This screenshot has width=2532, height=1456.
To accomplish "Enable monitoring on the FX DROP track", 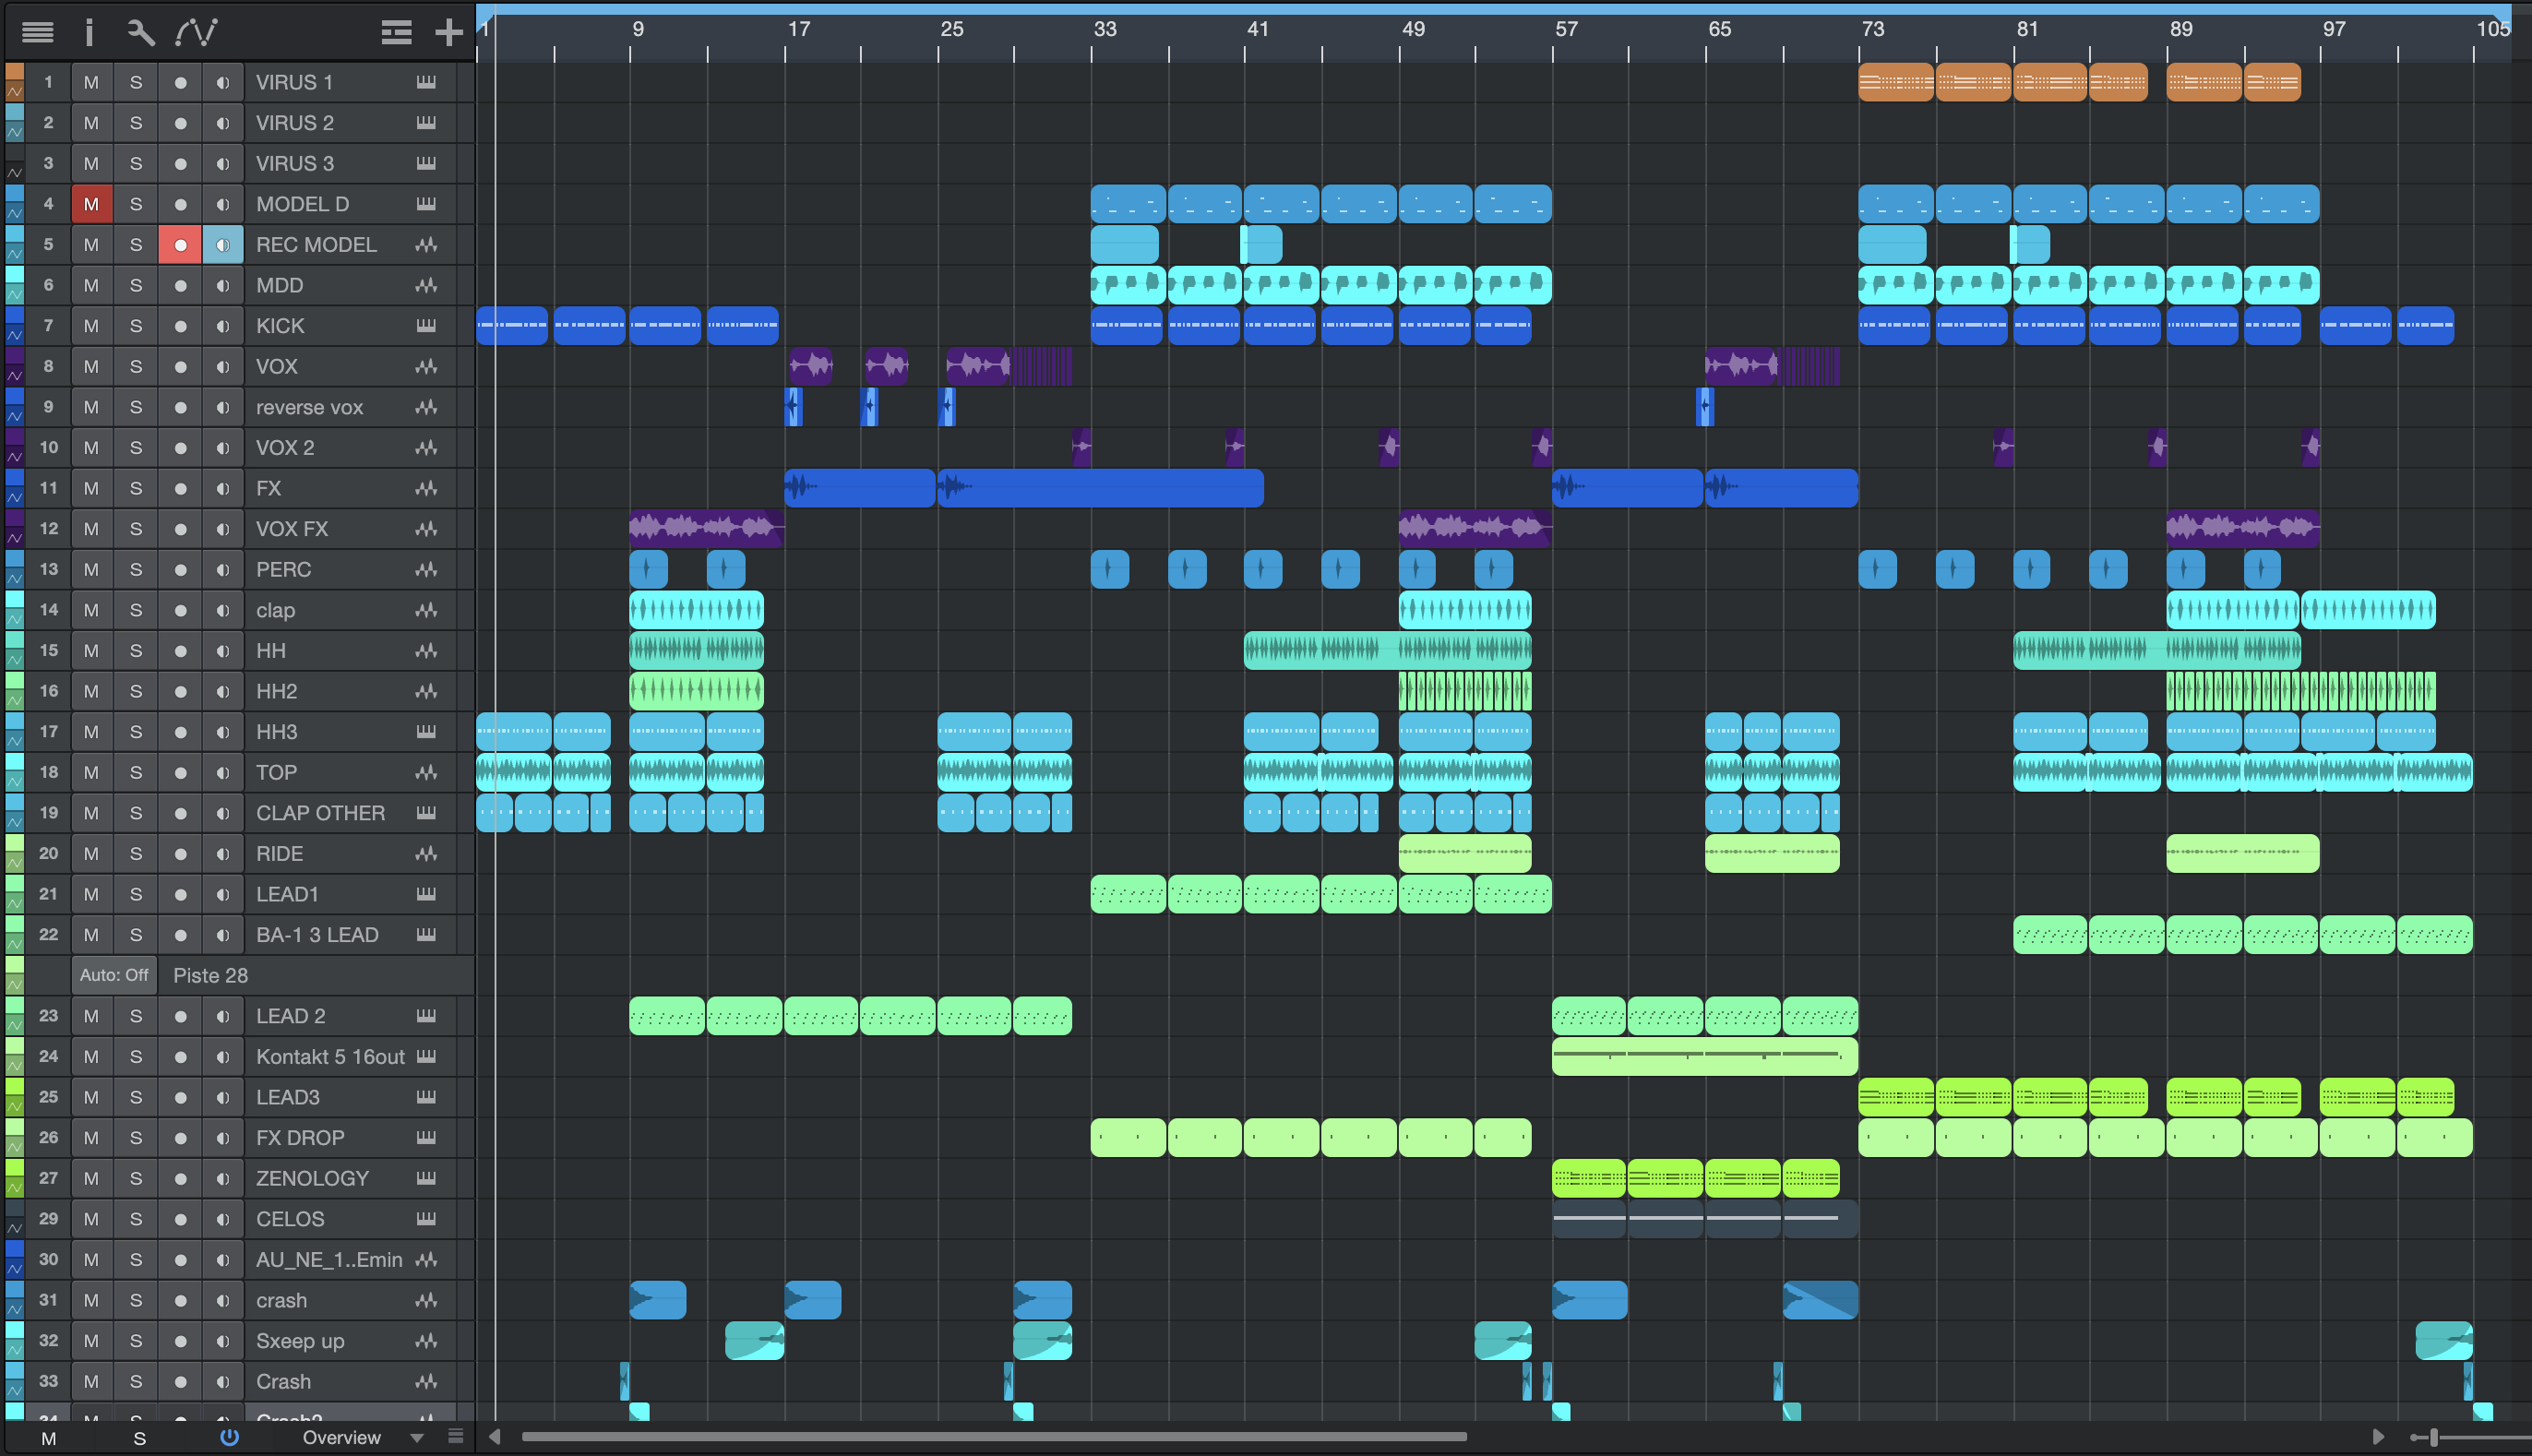I will pos(223,1138).
